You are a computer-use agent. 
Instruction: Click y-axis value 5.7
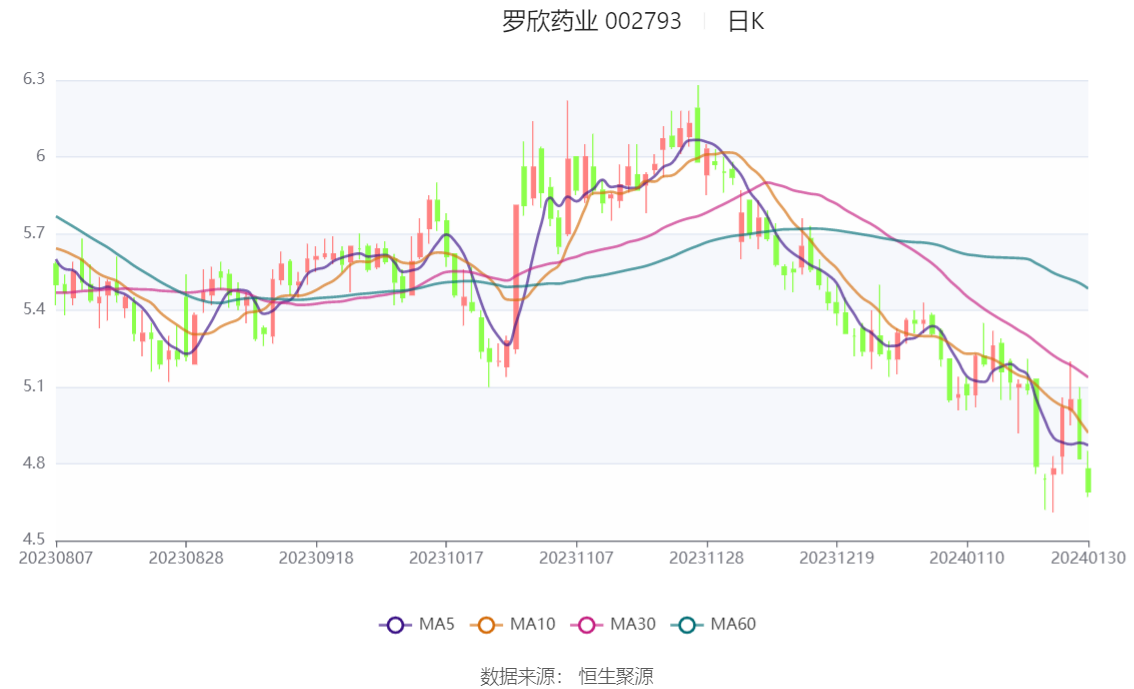pos(34,233)
